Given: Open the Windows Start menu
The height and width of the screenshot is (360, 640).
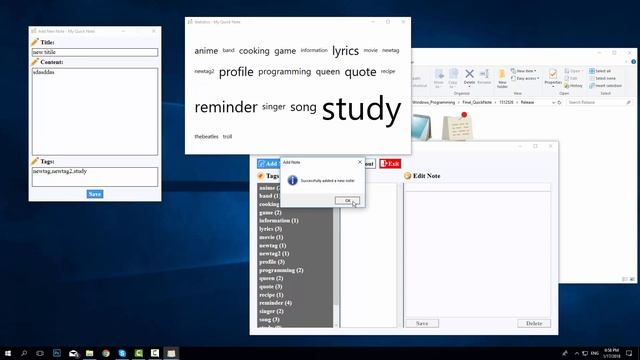Looking at the screenshot, I should pyautogui.click(x=8, y=353).
